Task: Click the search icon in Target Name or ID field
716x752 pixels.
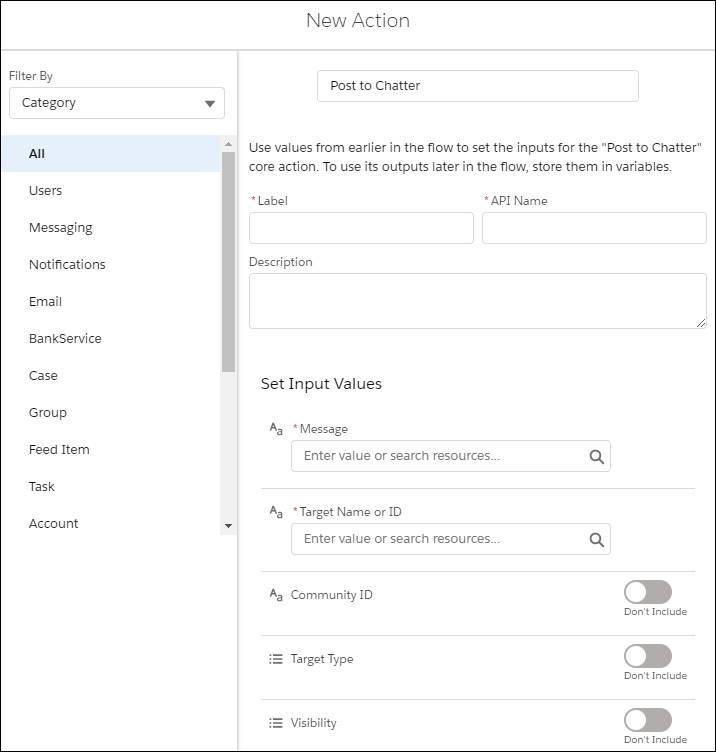Action: click(596, 540)
